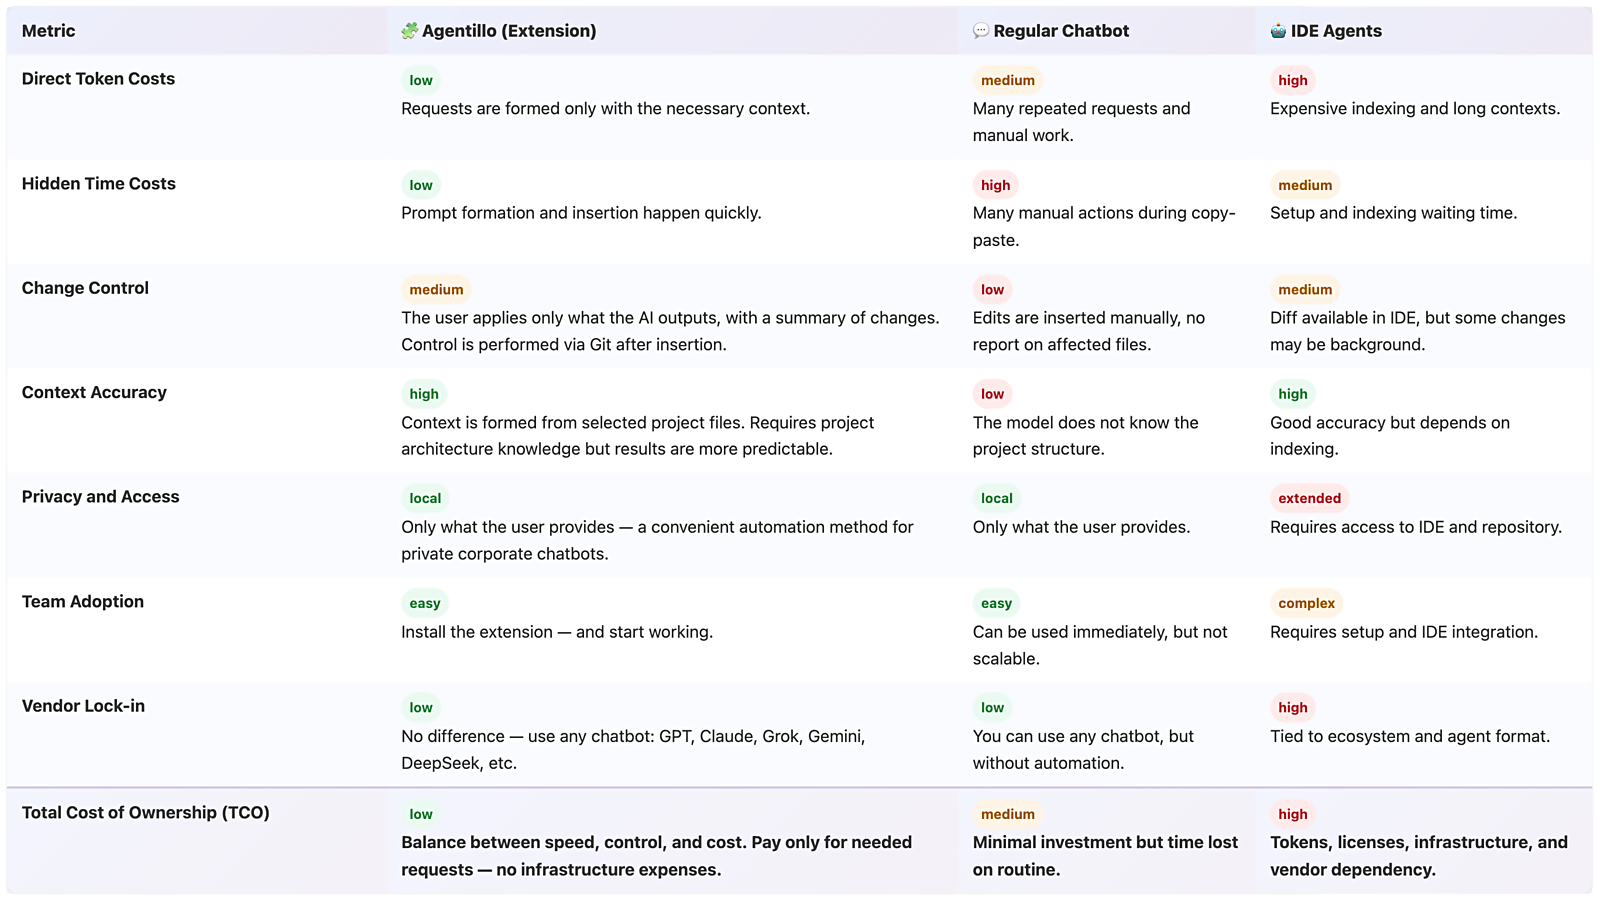Click the Context Accuracy row label
Viewport: 1600px width, 900px height.
click(94, 393)
